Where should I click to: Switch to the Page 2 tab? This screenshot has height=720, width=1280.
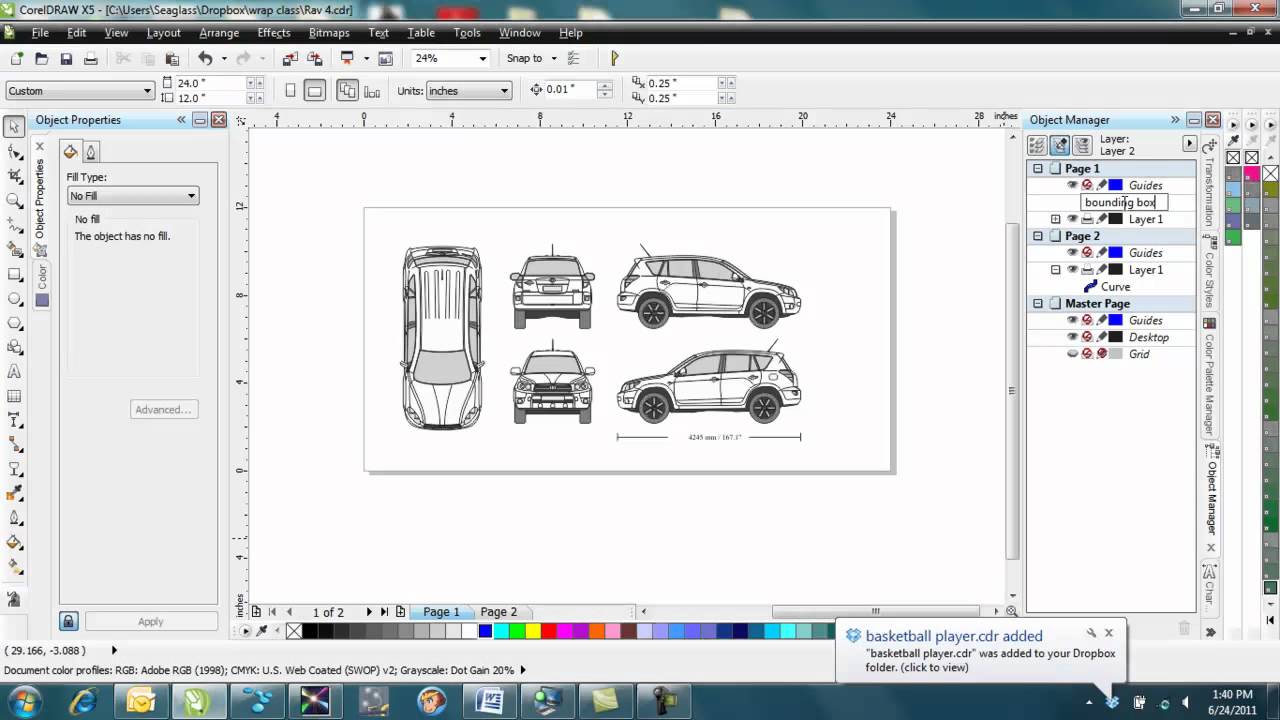tap(498, 612)
